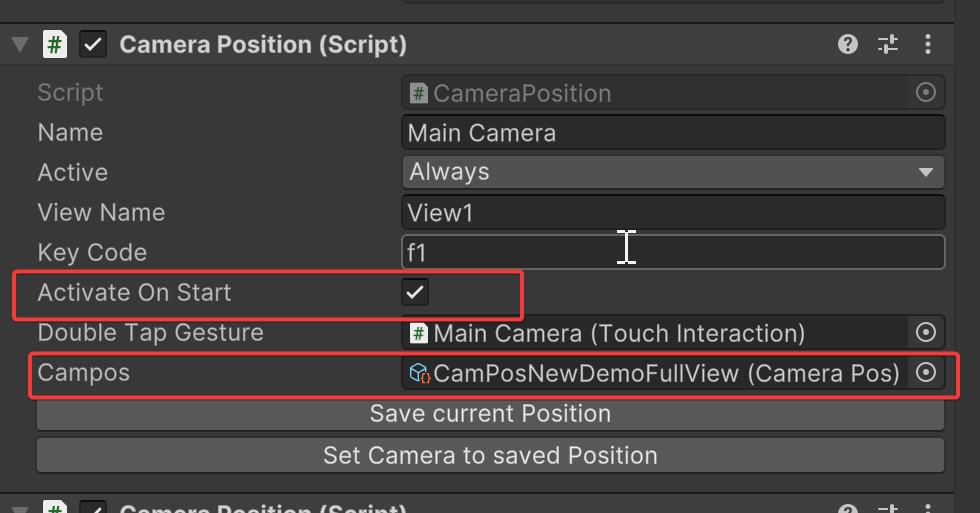This screenshot has height=513, width=980.
Task: Open Camera Position component kebab menu
Action: (928, 44)
